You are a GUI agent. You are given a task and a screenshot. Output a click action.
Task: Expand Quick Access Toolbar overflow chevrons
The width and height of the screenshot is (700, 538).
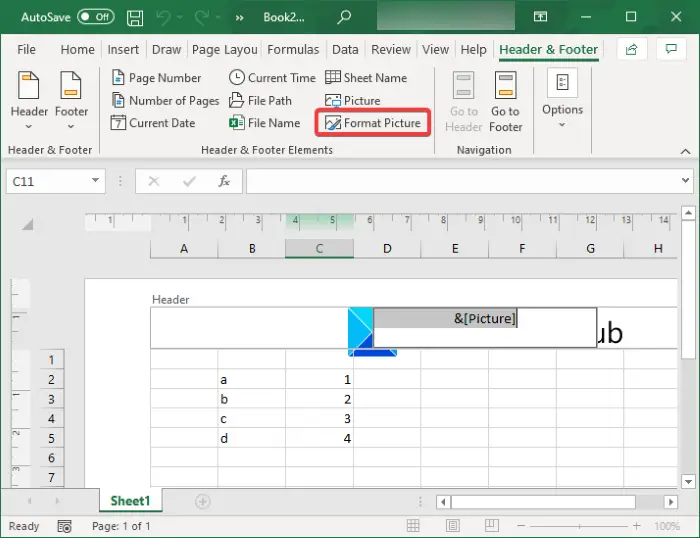pyautogui.click(x=240, y=17)
